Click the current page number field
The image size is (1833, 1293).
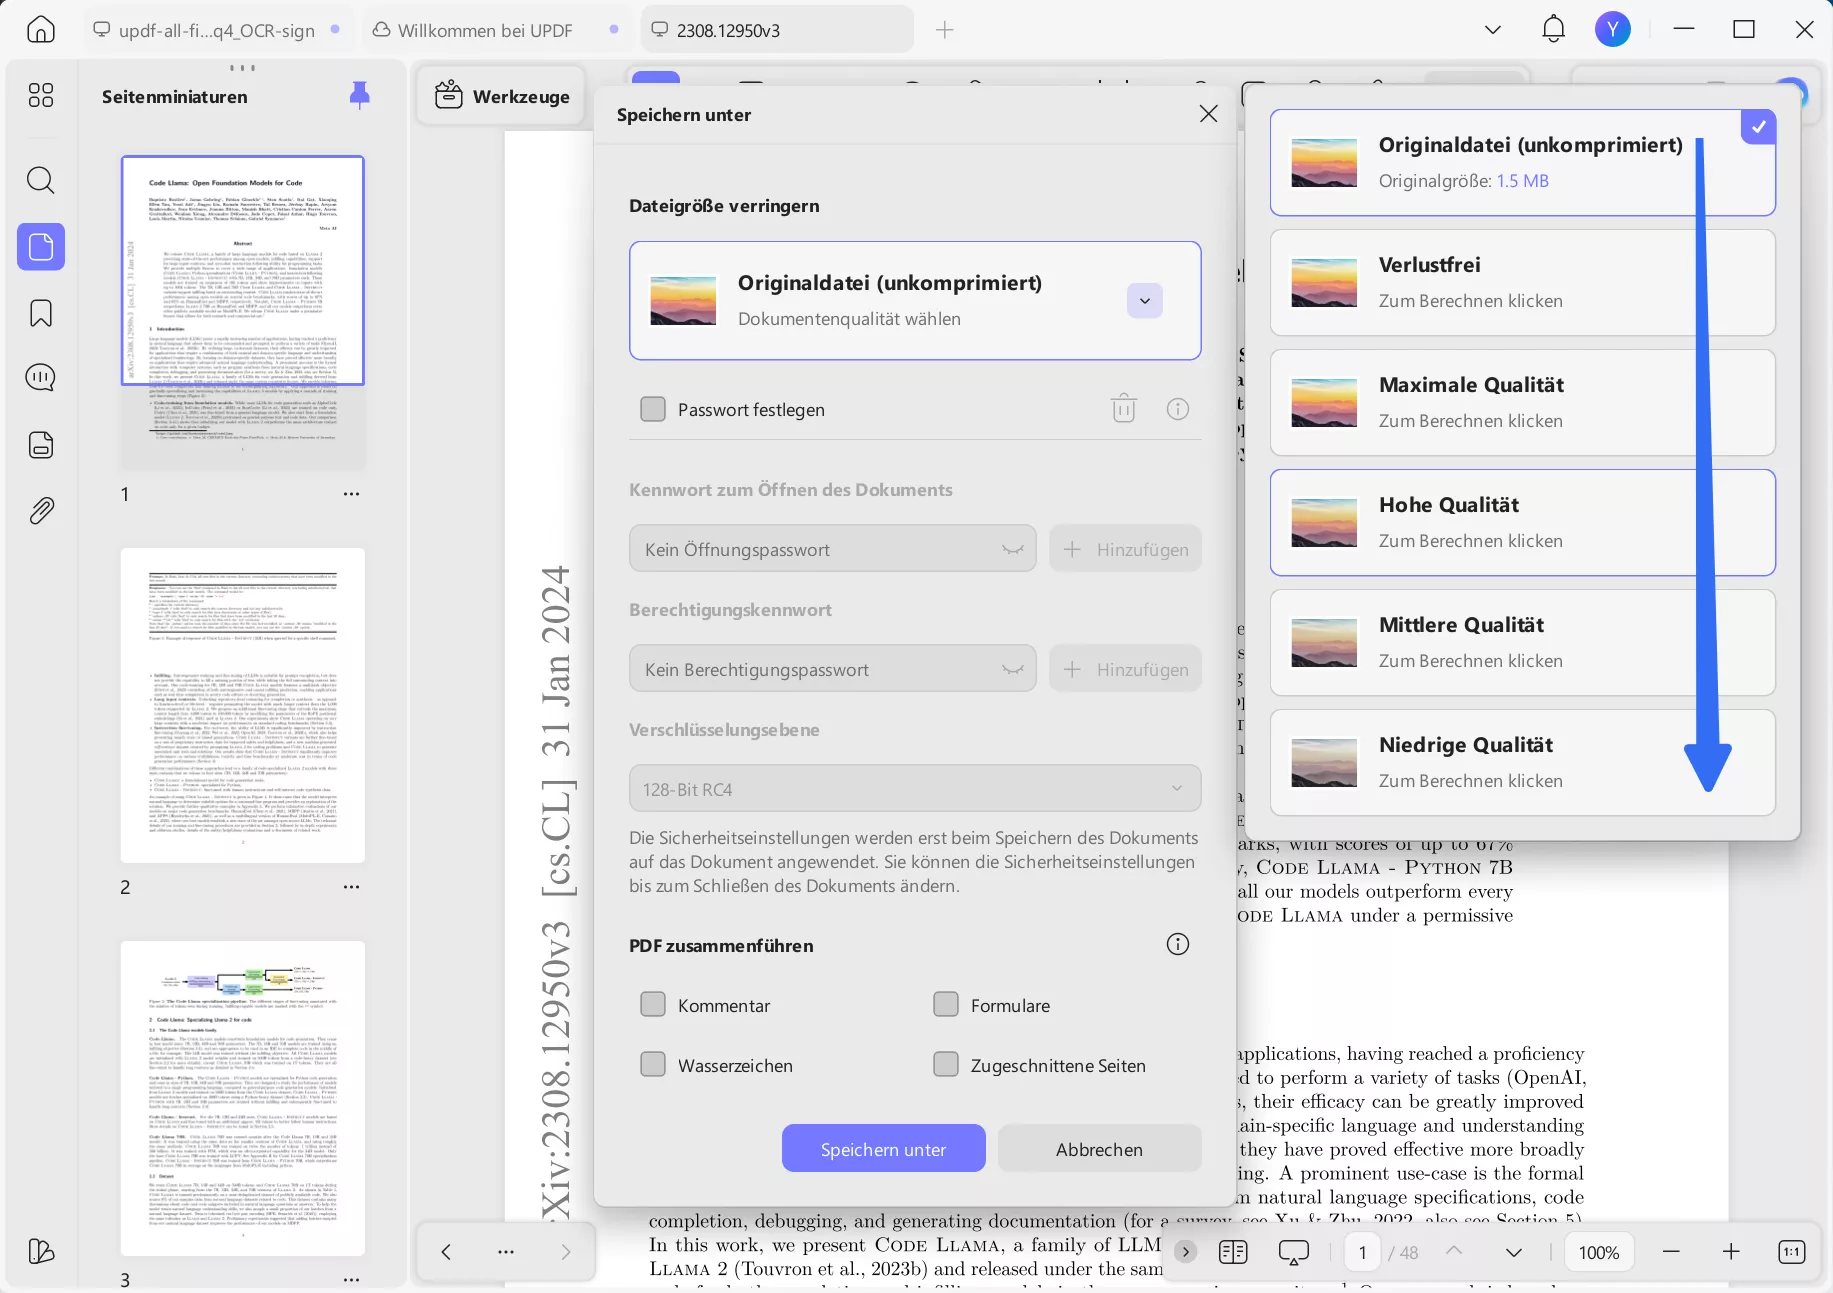point(1362,1252)
